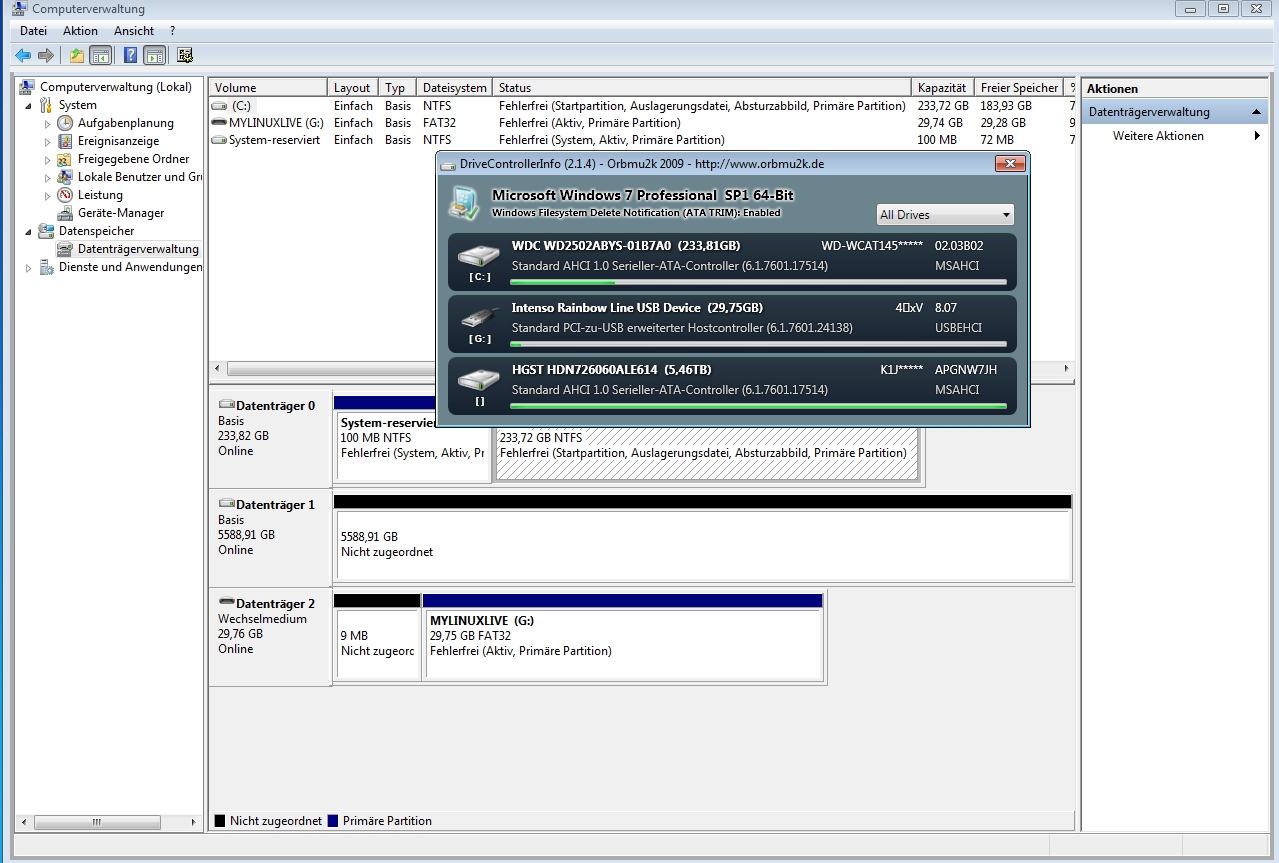Collapse the Datenspeicher tree node
This screenshot has width=1279, height=863.
[29, 231]
